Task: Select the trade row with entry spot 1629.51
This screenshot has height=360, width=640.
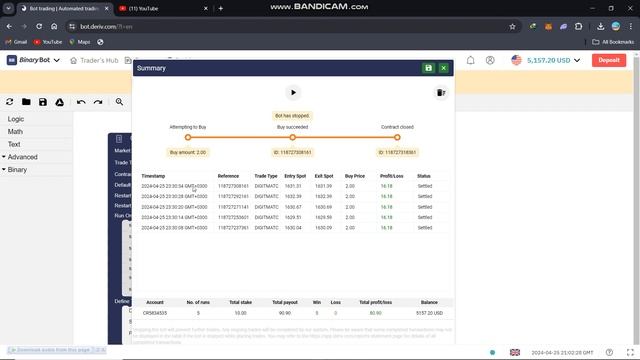Action: click(293, 218)
